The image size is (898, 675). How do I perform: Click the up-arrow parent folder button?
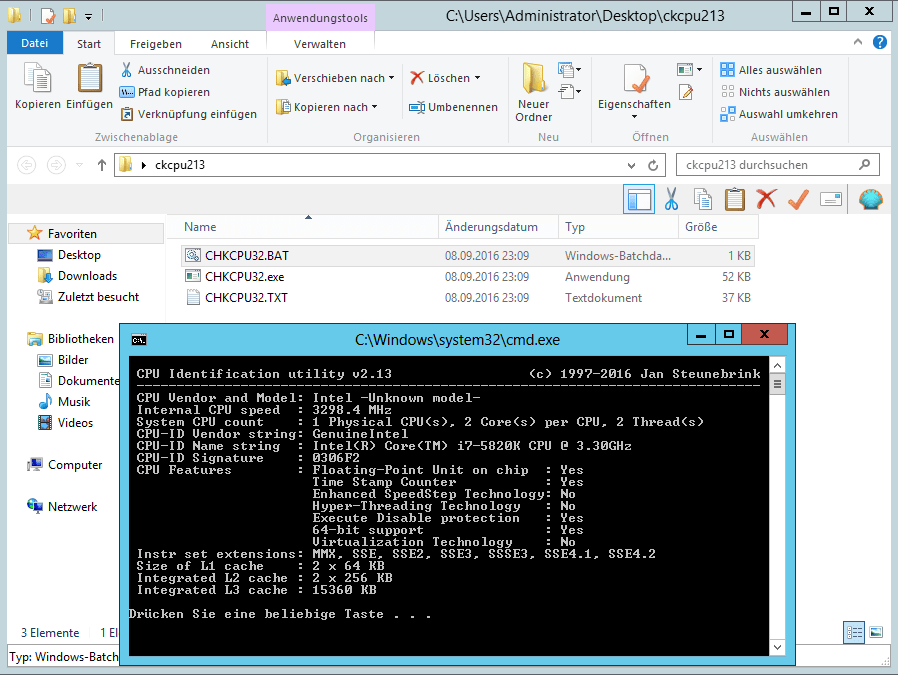(x=102, y=165)
